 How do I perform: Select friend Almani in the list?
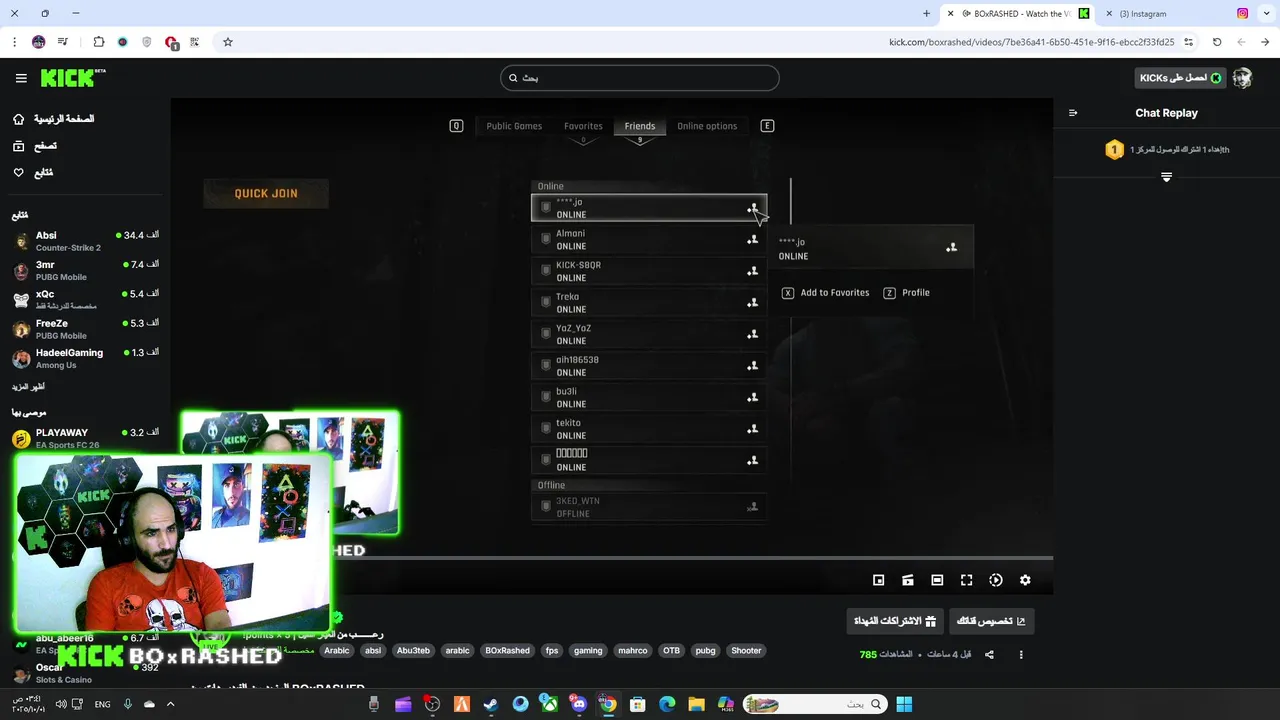[x=649, y=240]
